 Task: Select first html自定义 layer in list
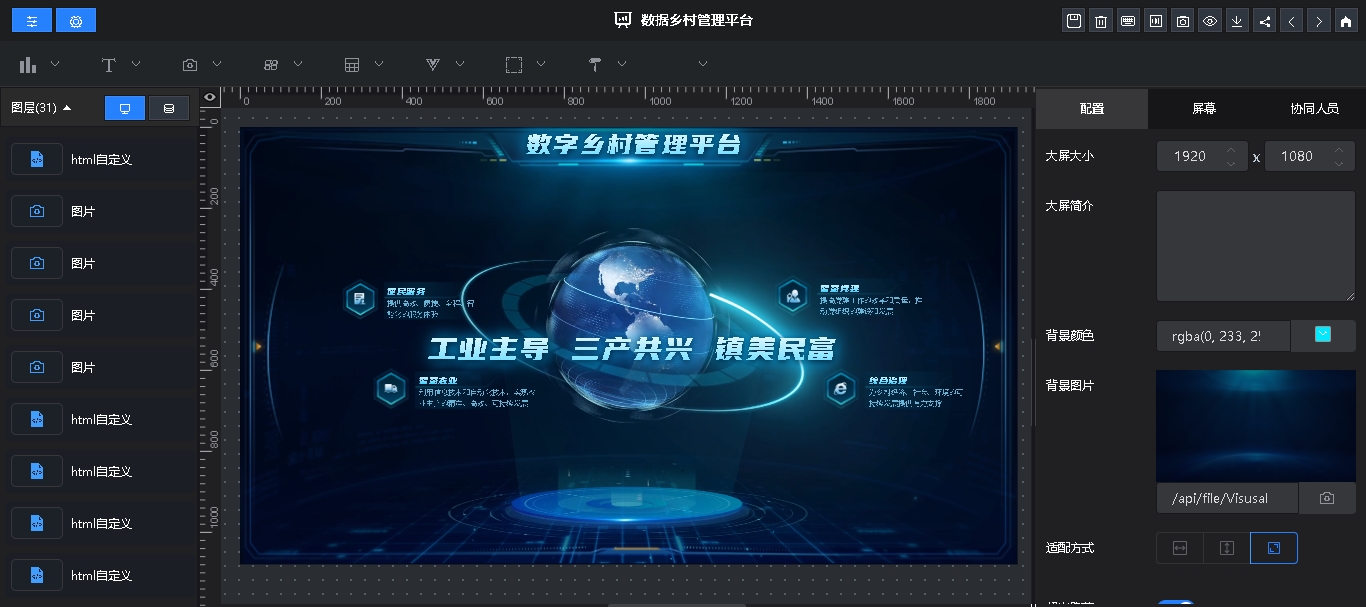tap(100, 159)
